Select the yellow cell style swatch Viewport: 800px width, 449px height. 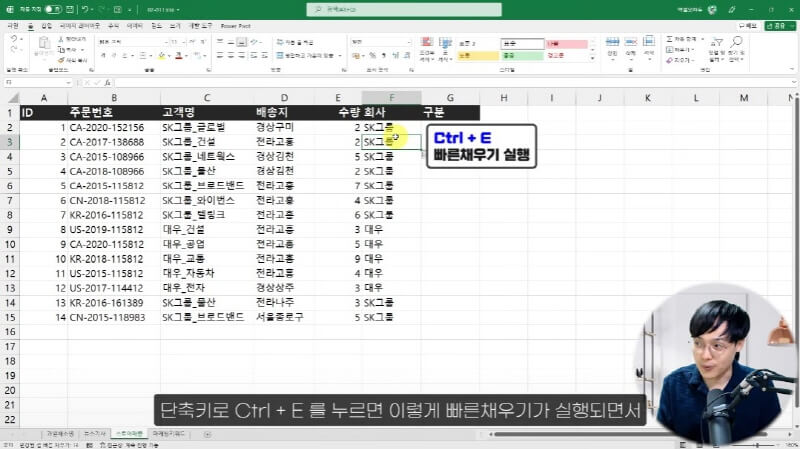478,56
